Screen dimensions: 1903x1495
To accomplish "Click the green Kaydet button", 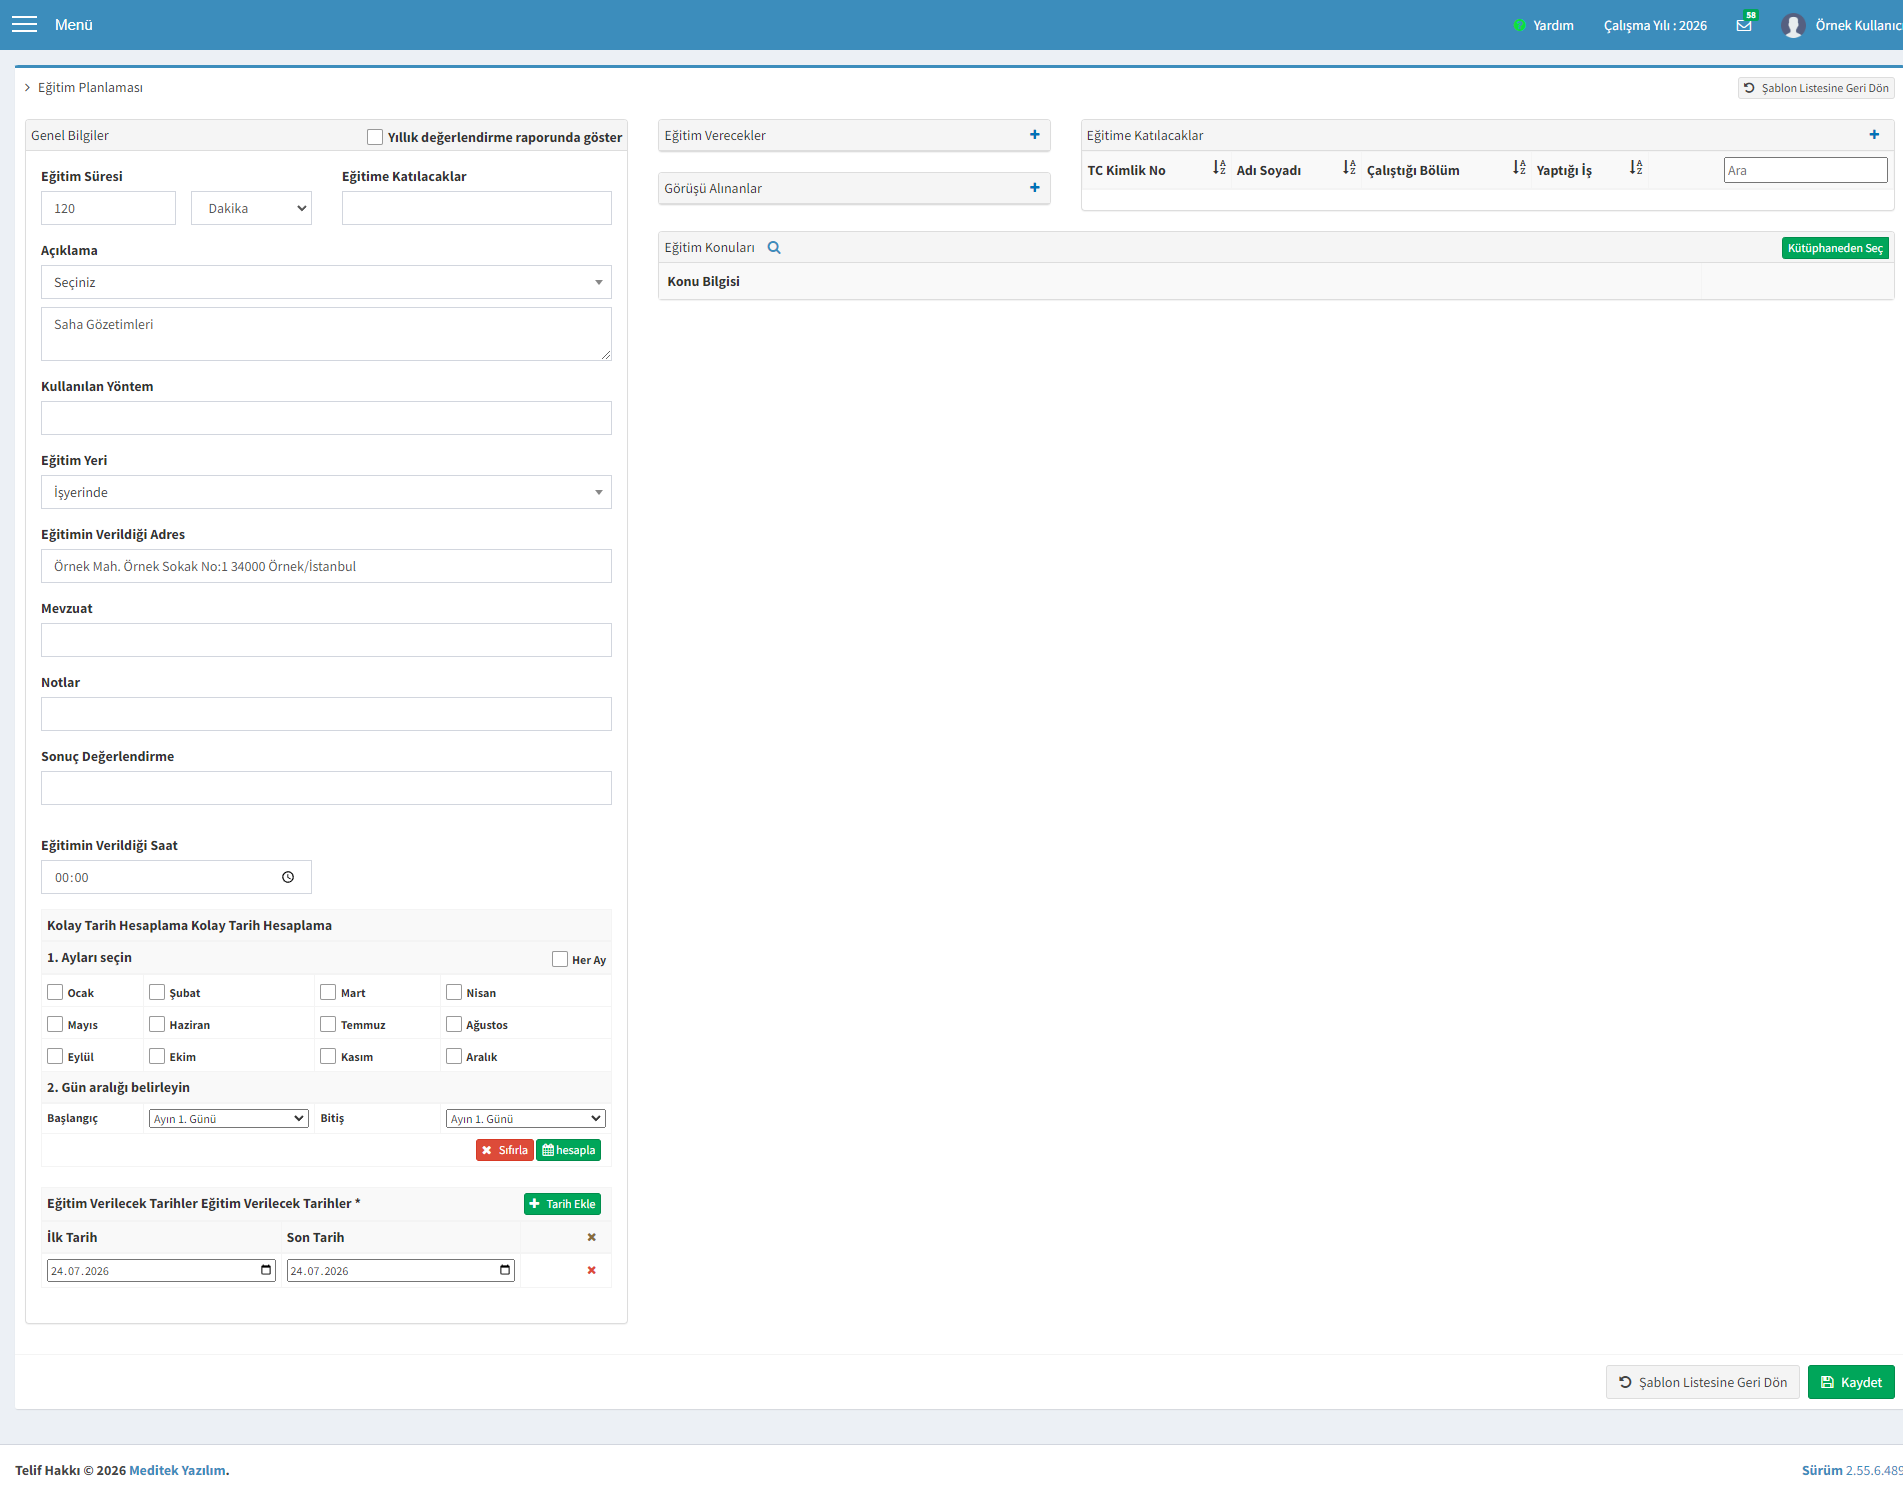I will (x=1851, y=1382).
